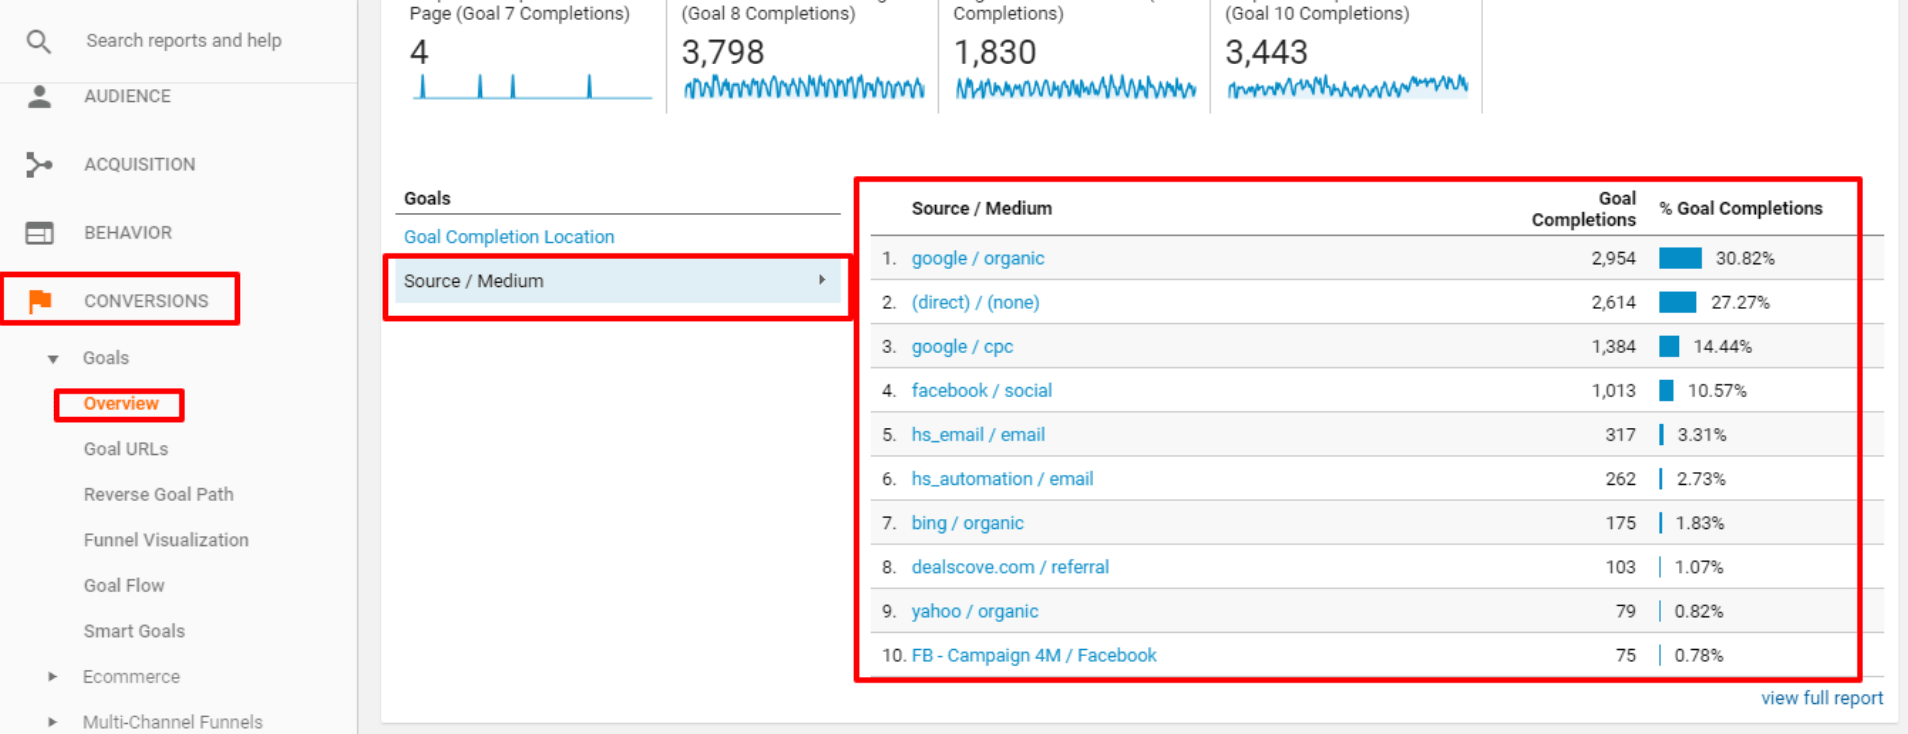This screenshot has height=734, width=1908.
Task: Open google / cpc source link
Action: coord(962,346)
